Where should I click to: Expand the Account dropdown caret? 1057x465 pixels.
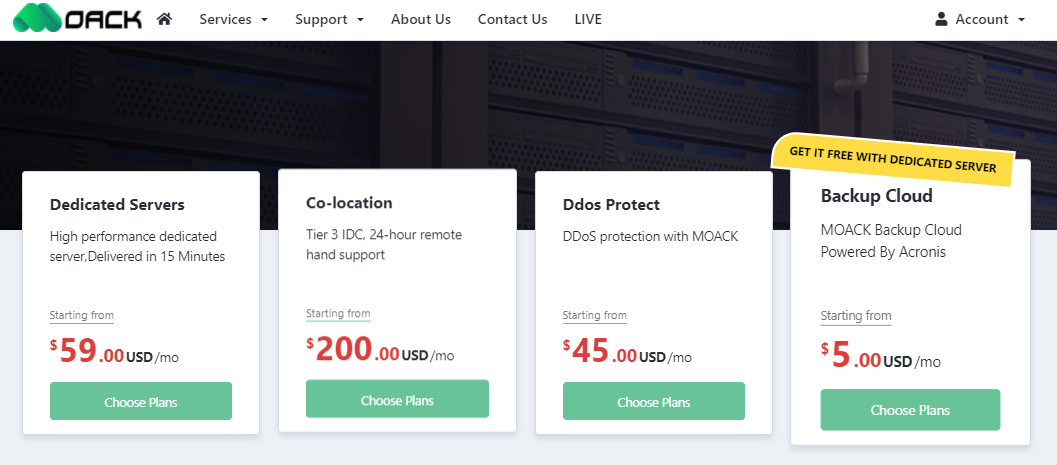pyautogui.click(x=1021, y=20)
